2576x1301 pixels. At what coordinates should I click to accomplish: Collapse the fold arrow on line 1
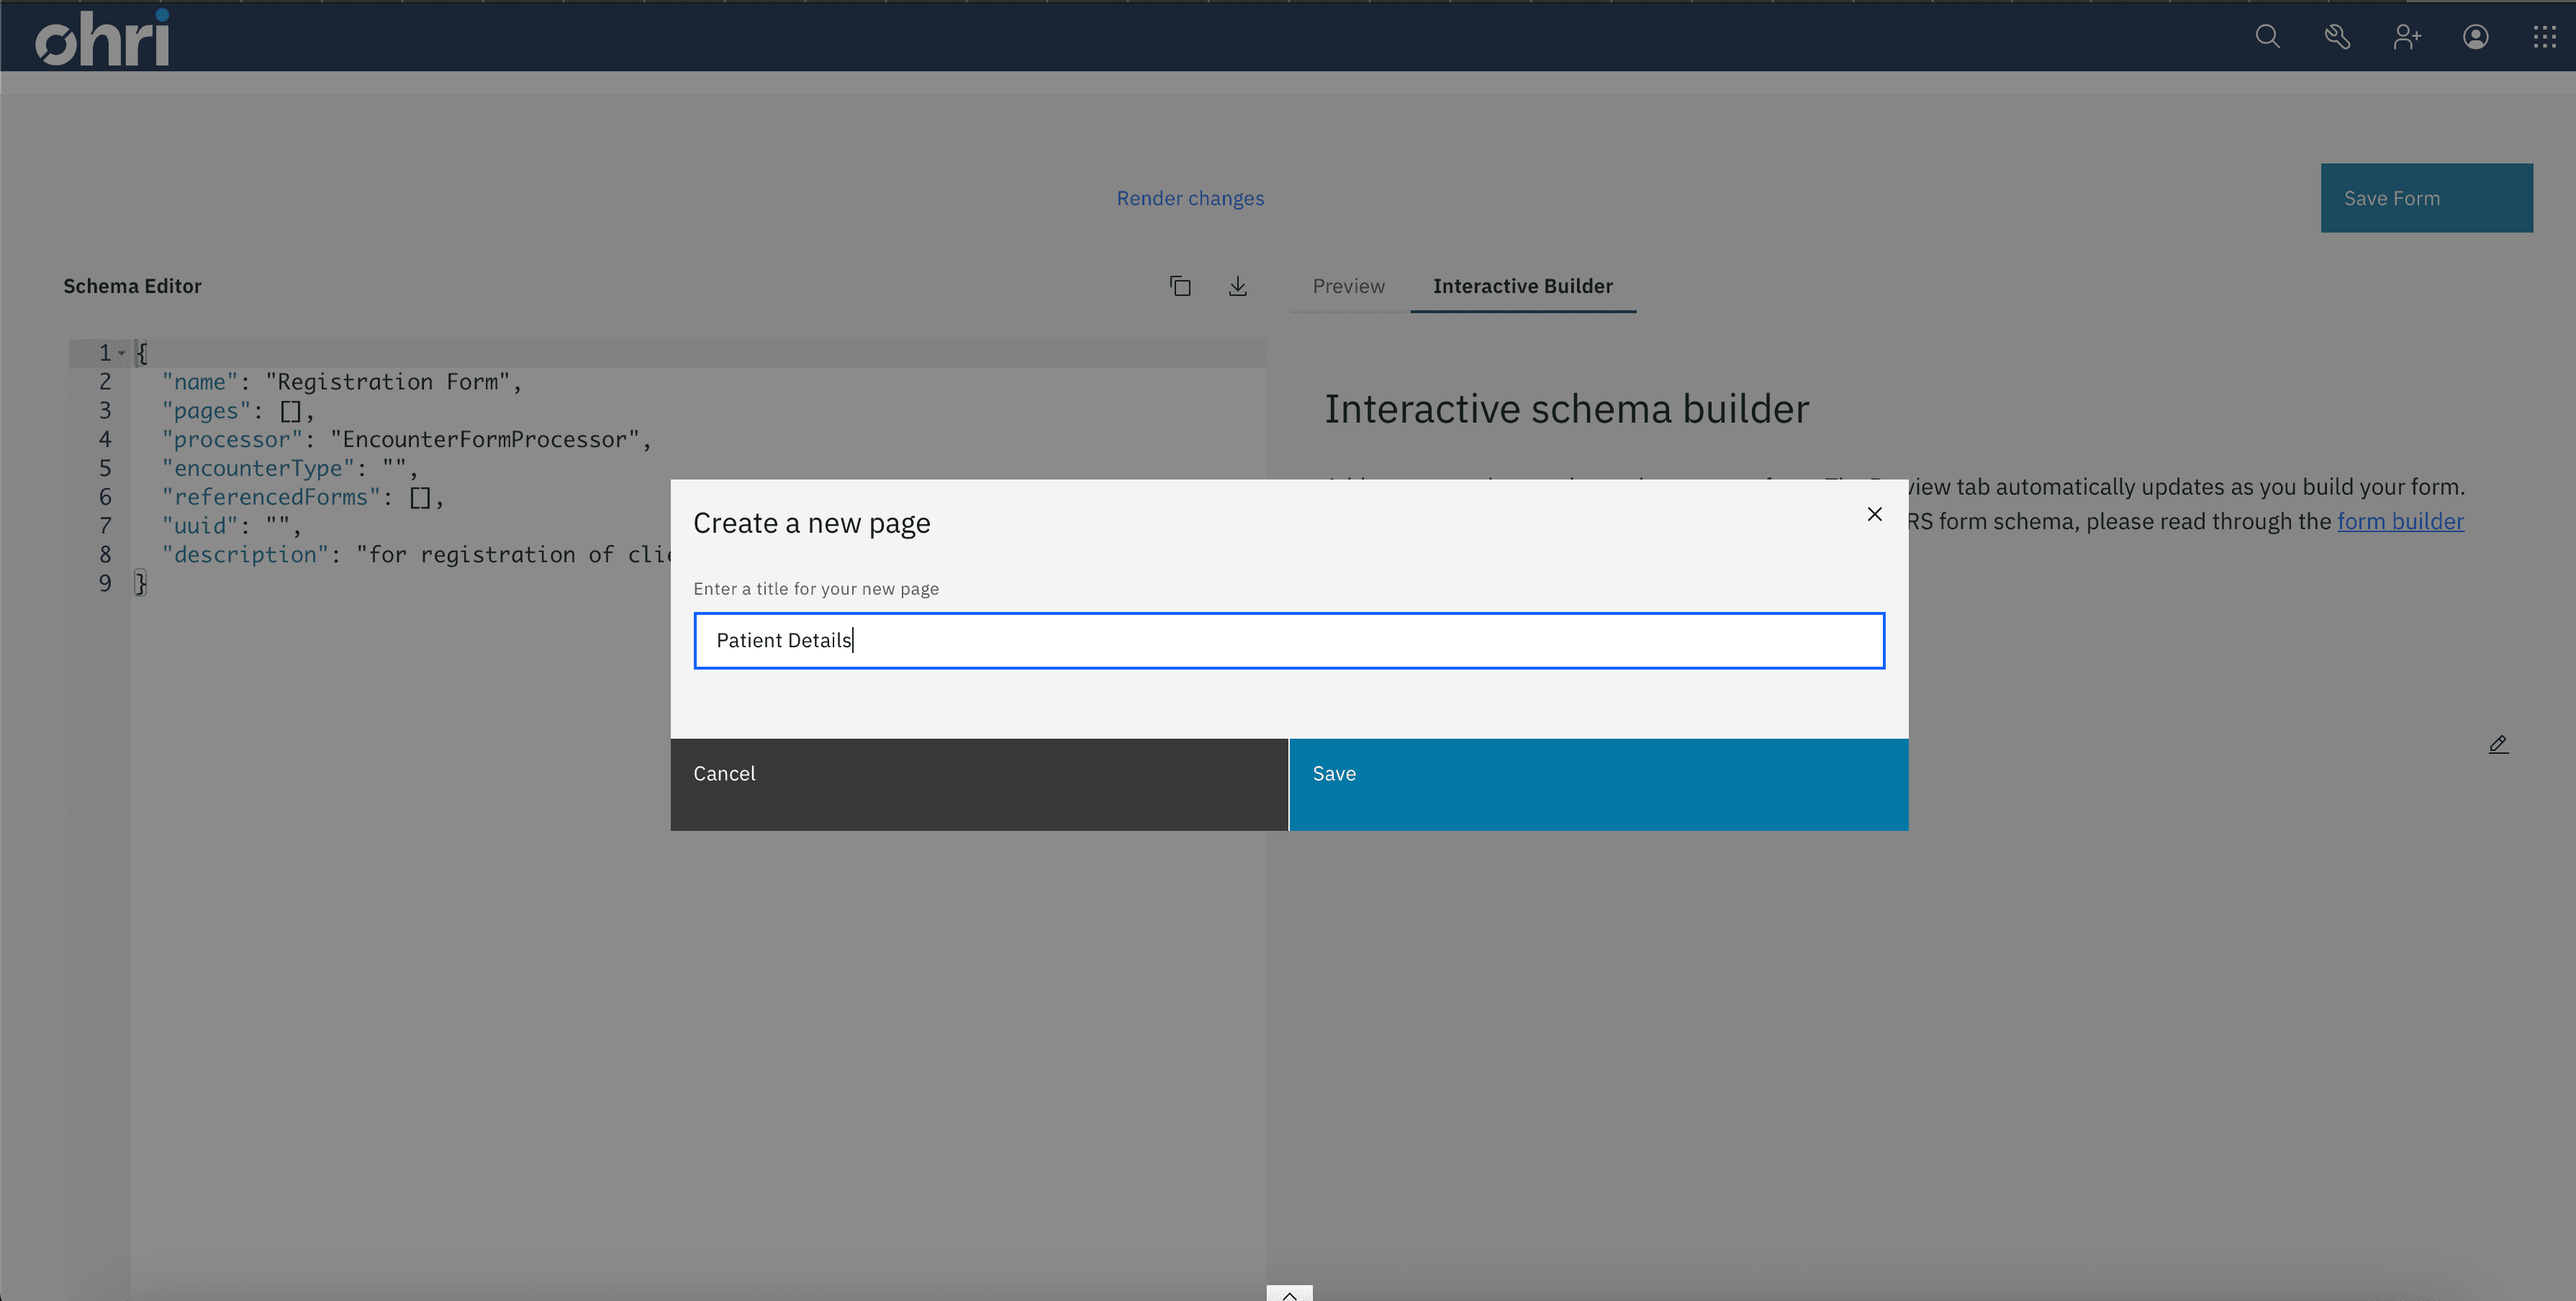tap(121, 353)
